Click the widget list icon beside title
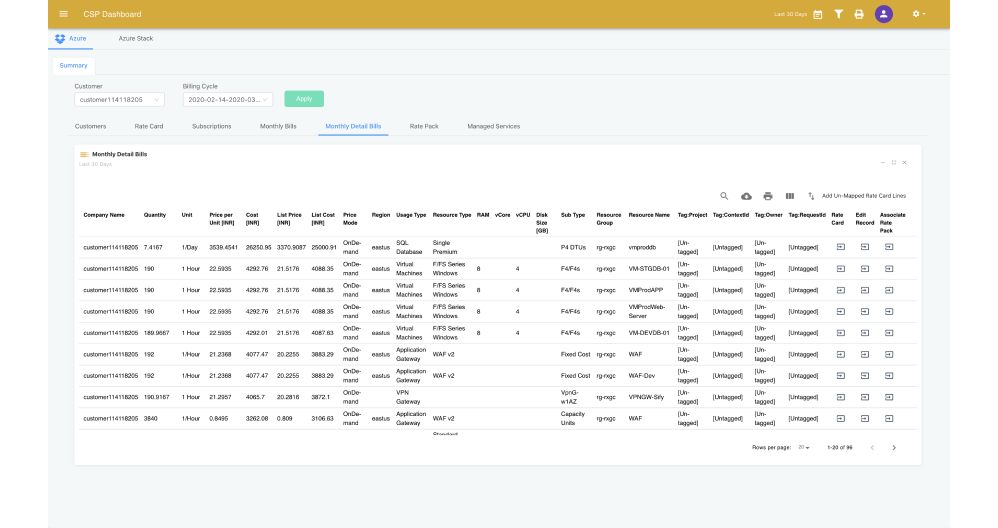The image size is (998, 528). click(84, 155)
